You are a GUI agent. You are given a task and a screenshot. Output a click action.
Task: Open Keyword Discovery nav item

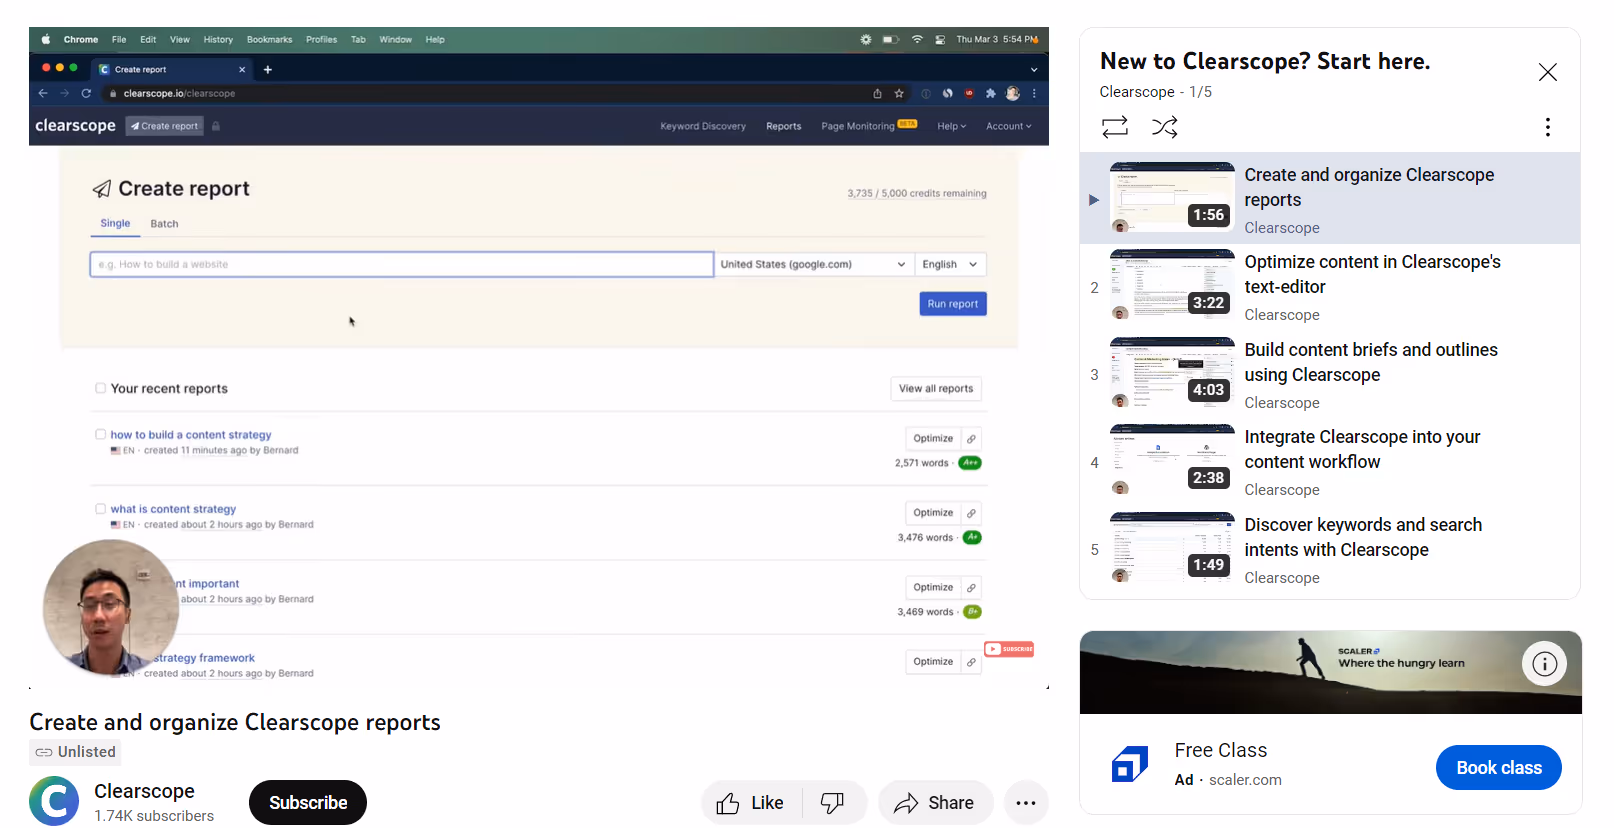tap(703, 126)
